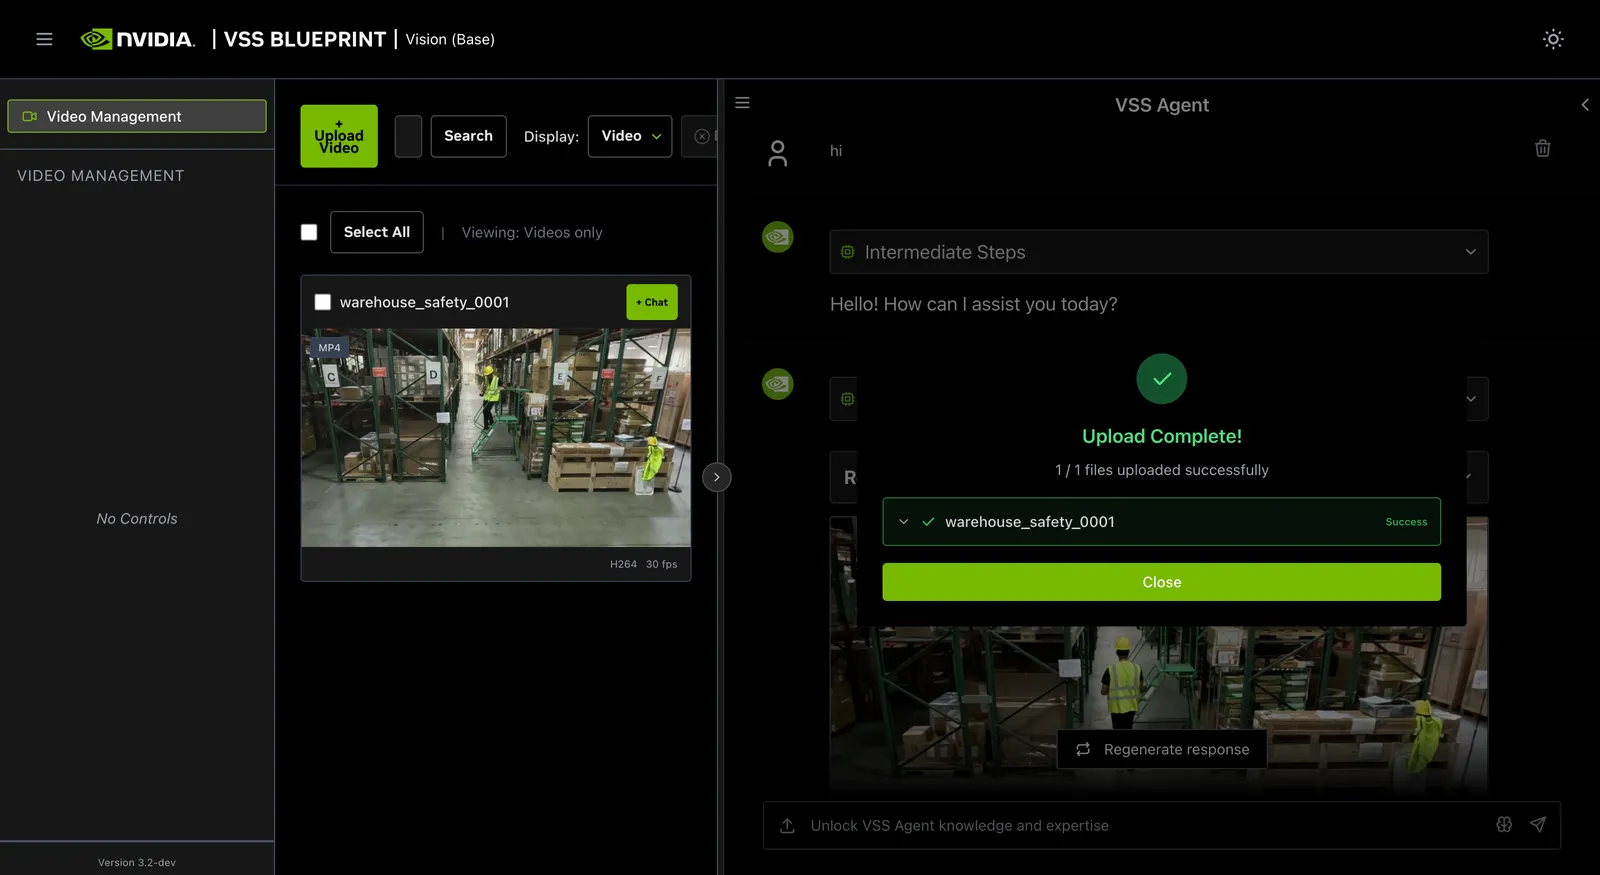This screenshot has width=1600, height=875.
Task: Open the warehouse_safety_0001 video thumbnail
Action: [x=496, y=438]
